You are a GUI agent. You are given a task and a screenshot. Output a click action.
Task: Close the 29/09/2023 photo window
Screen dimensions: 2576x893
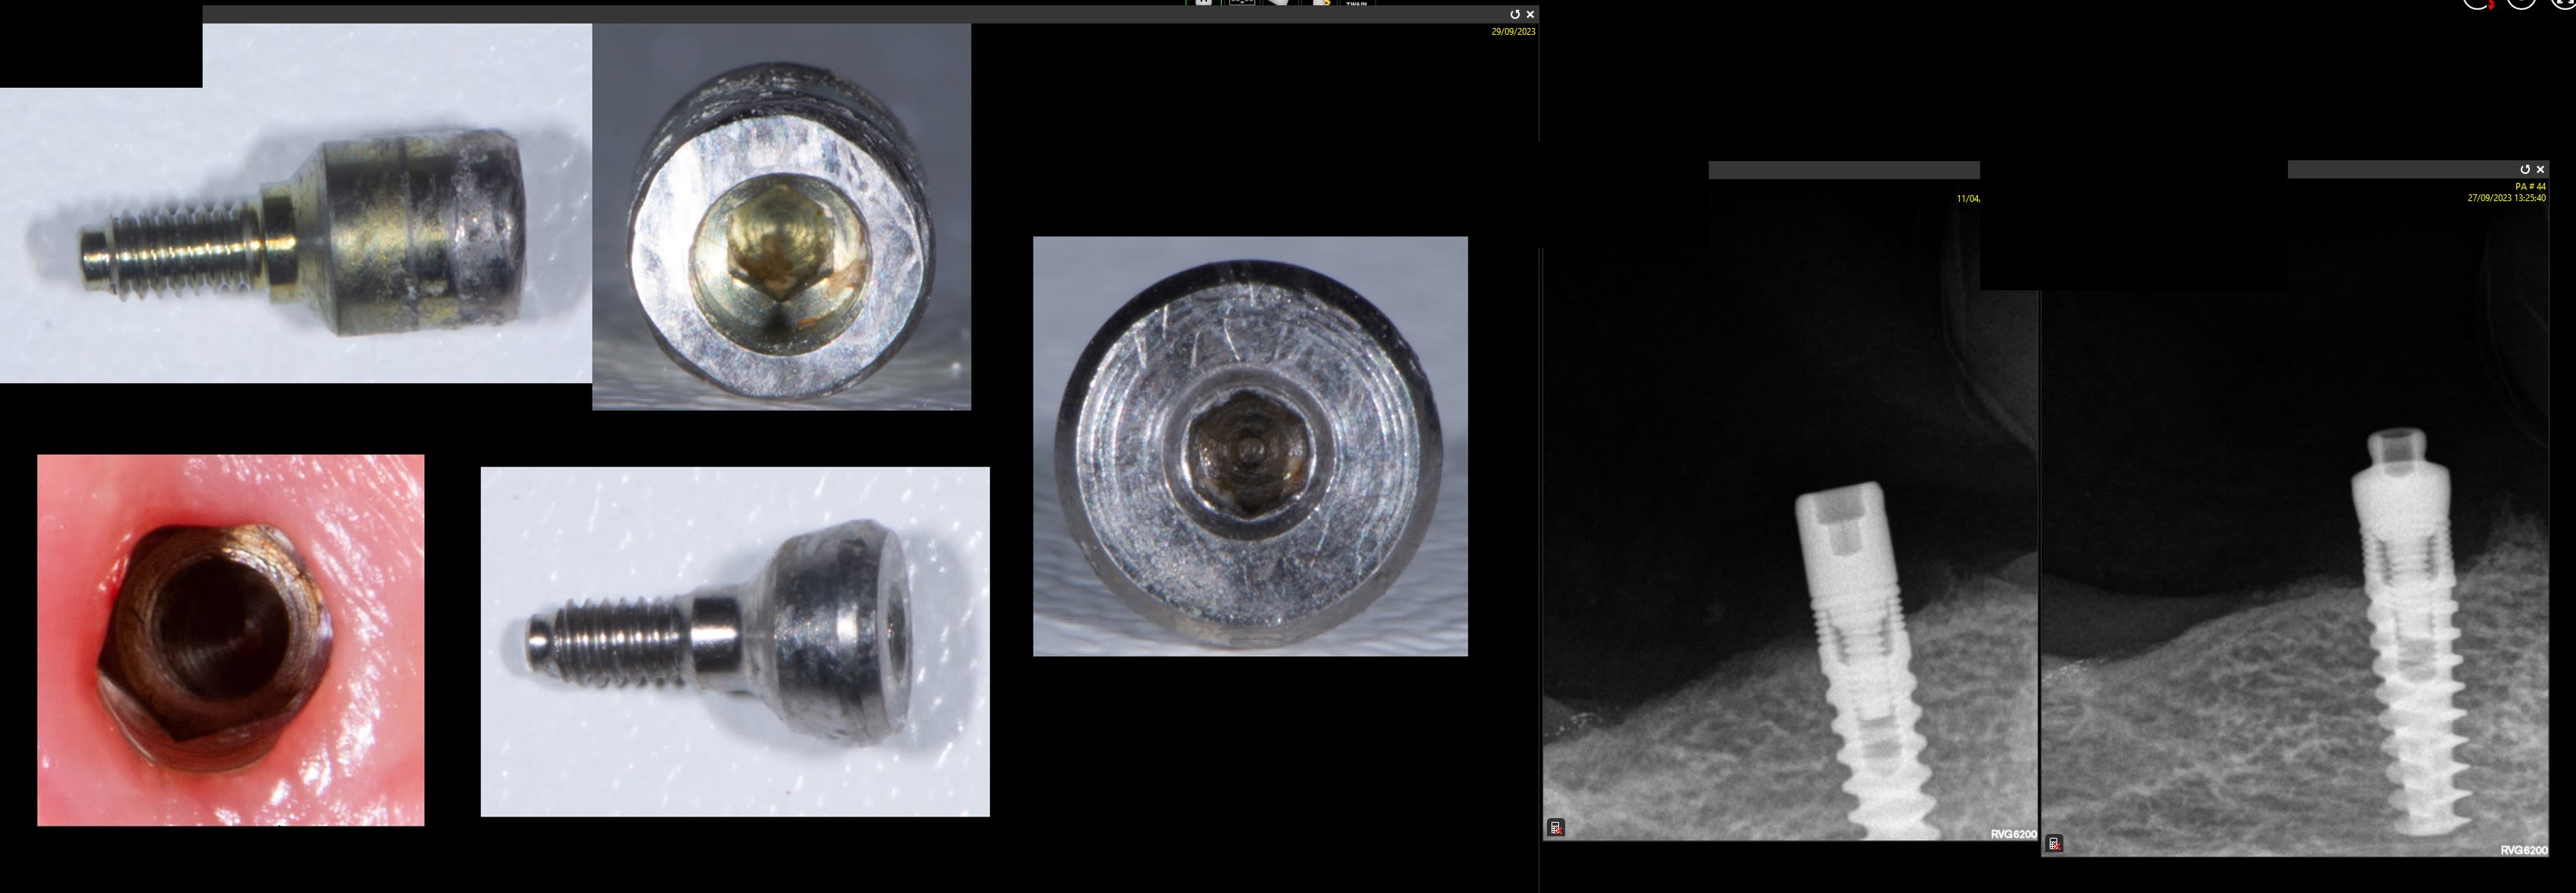pos(1530,15)
